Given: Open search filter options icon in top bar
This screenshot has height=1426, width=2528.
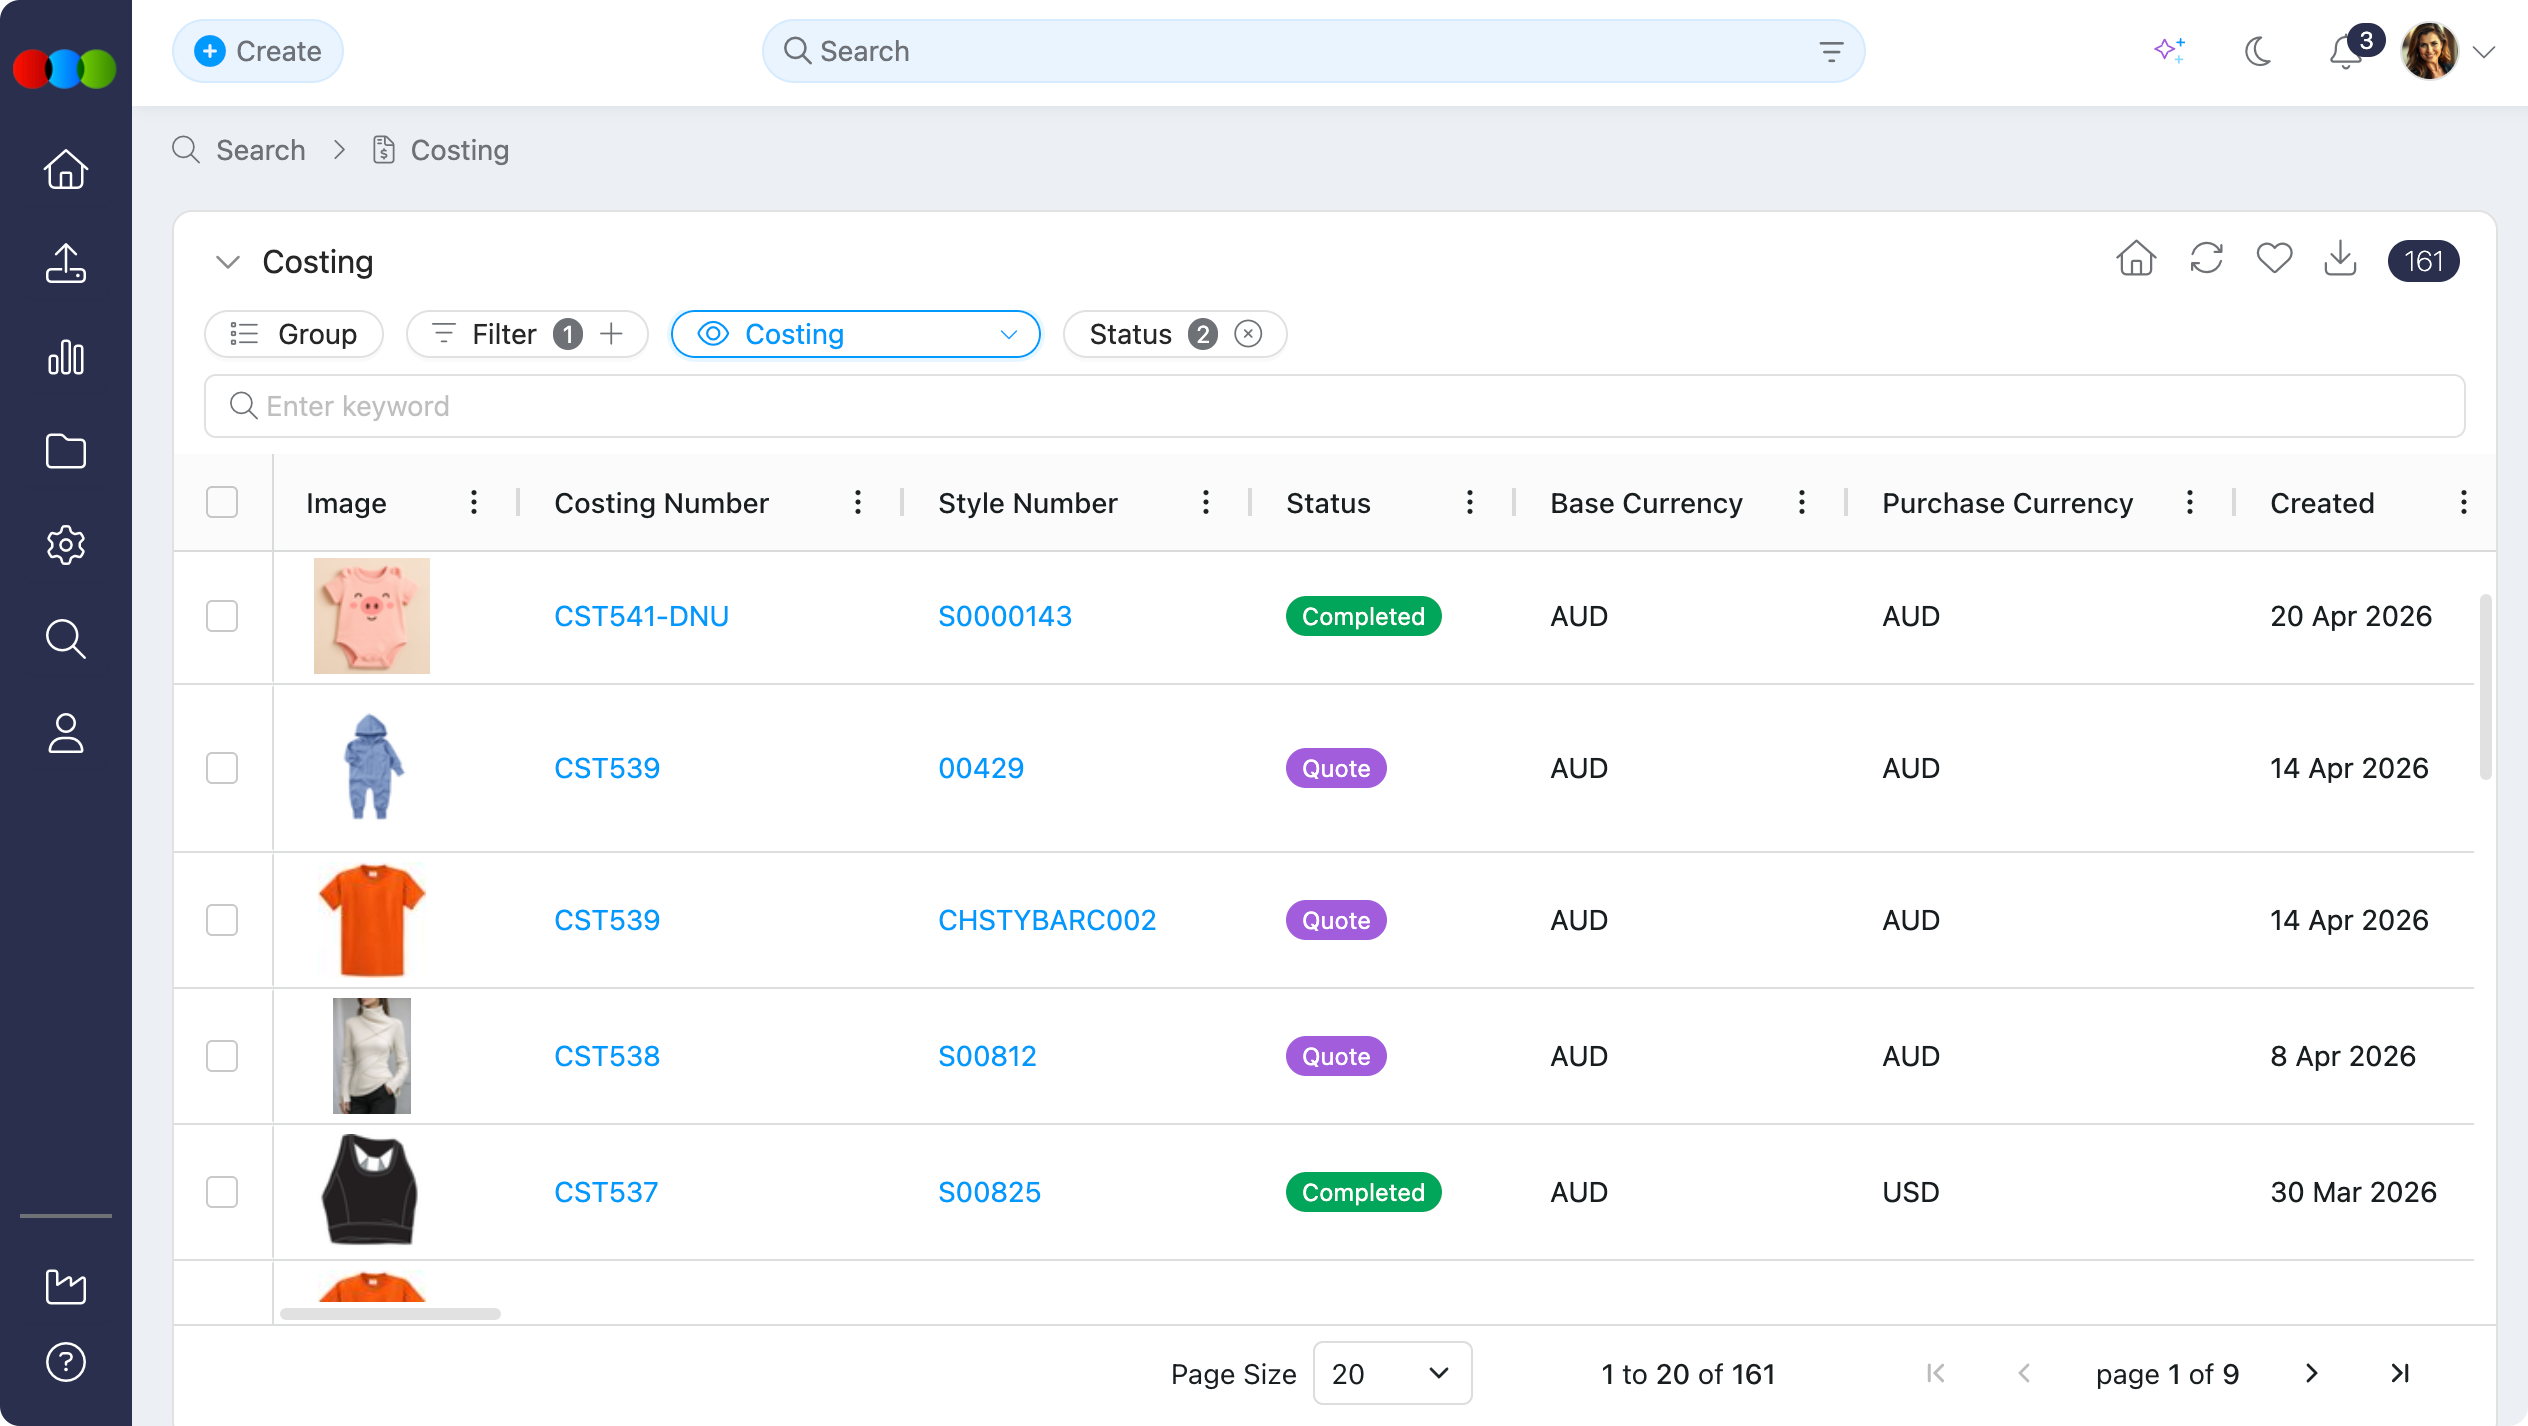Looking at the screenshot, I should tap(1831, 51).
